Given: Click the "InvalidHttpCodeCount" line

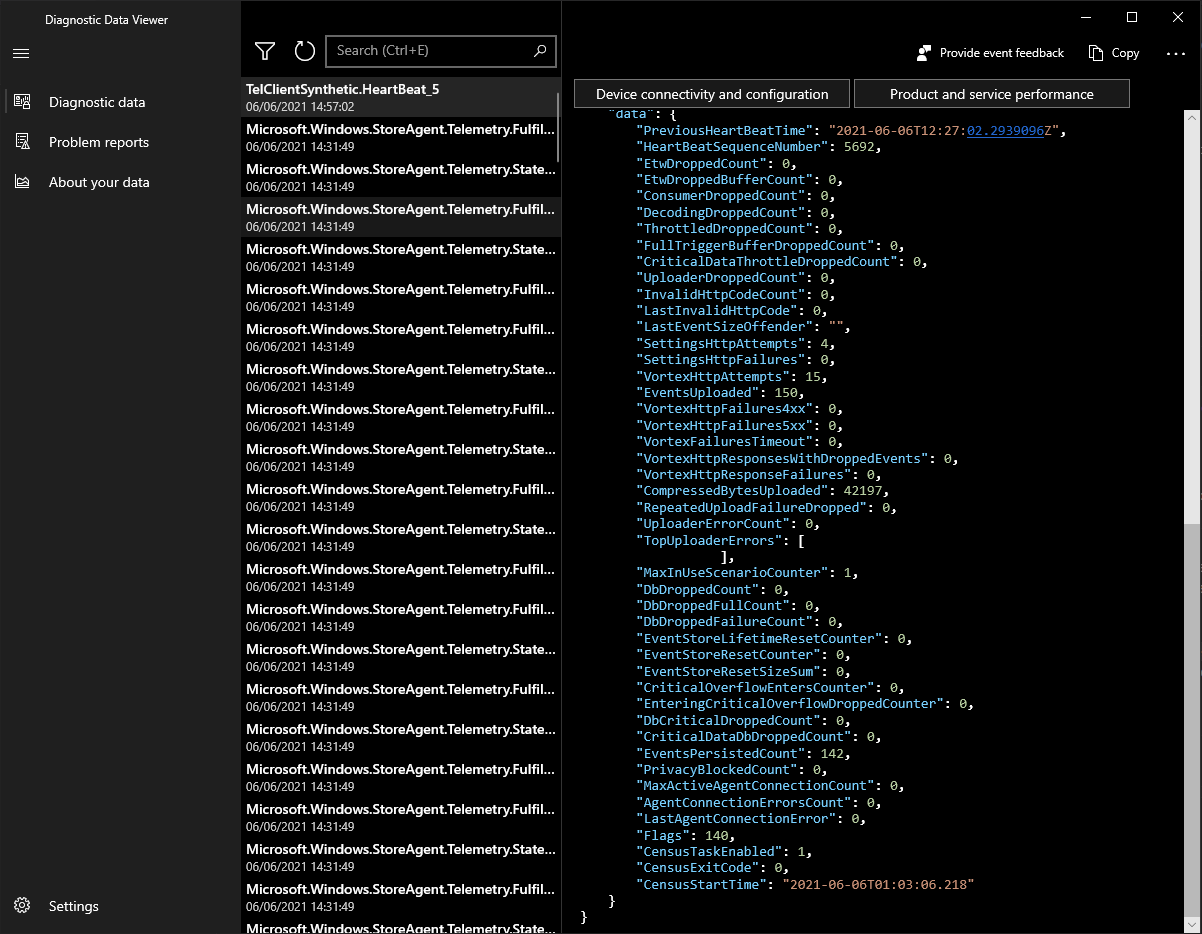Looking at the screenshot, I should (x=735, y=294).
